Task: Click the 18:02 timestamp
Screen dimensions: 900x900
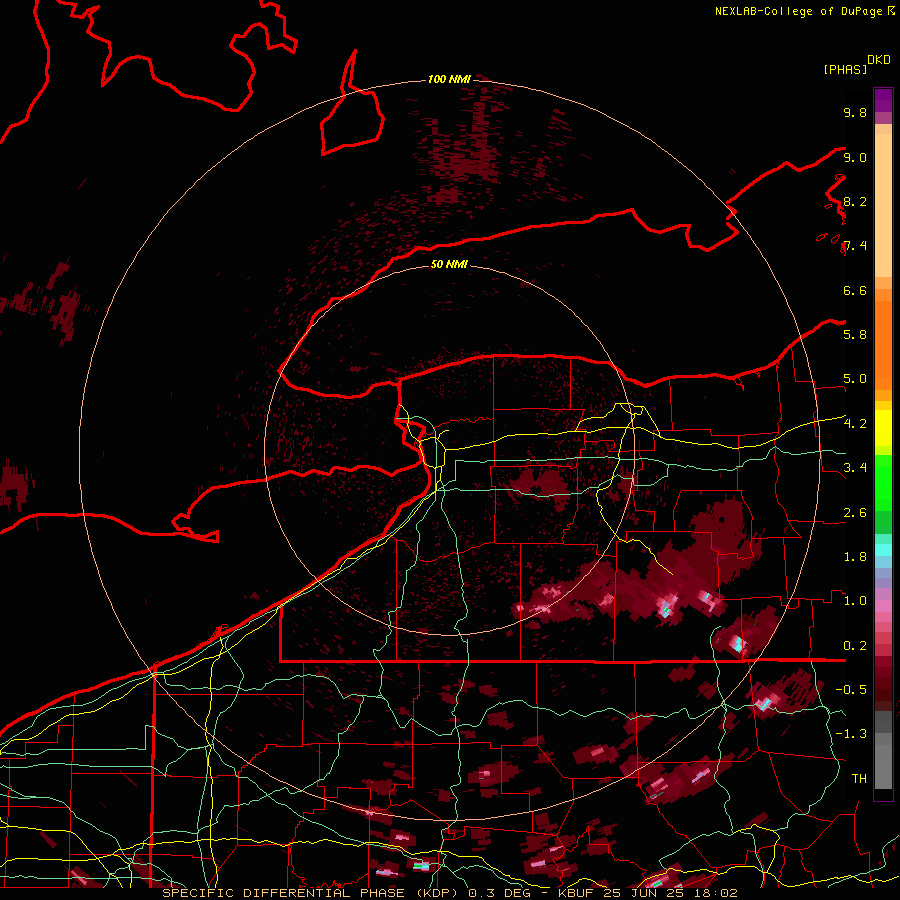Action: click(715, 893)
